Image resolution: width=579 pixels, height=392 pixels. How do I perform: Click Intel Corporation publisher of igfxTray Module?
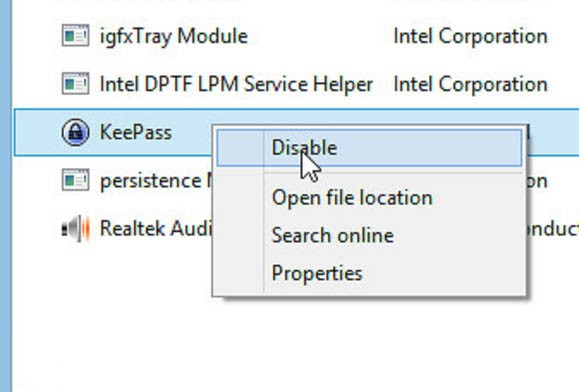coord(470,37)
